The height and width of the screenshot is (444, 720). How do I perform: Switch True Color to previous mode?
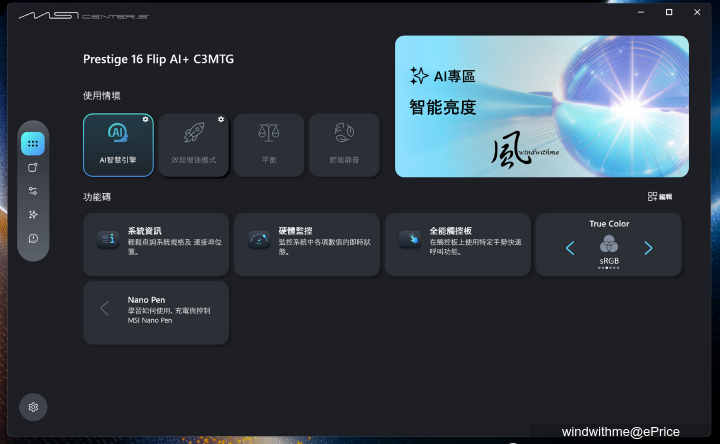(x=570, y=248)
